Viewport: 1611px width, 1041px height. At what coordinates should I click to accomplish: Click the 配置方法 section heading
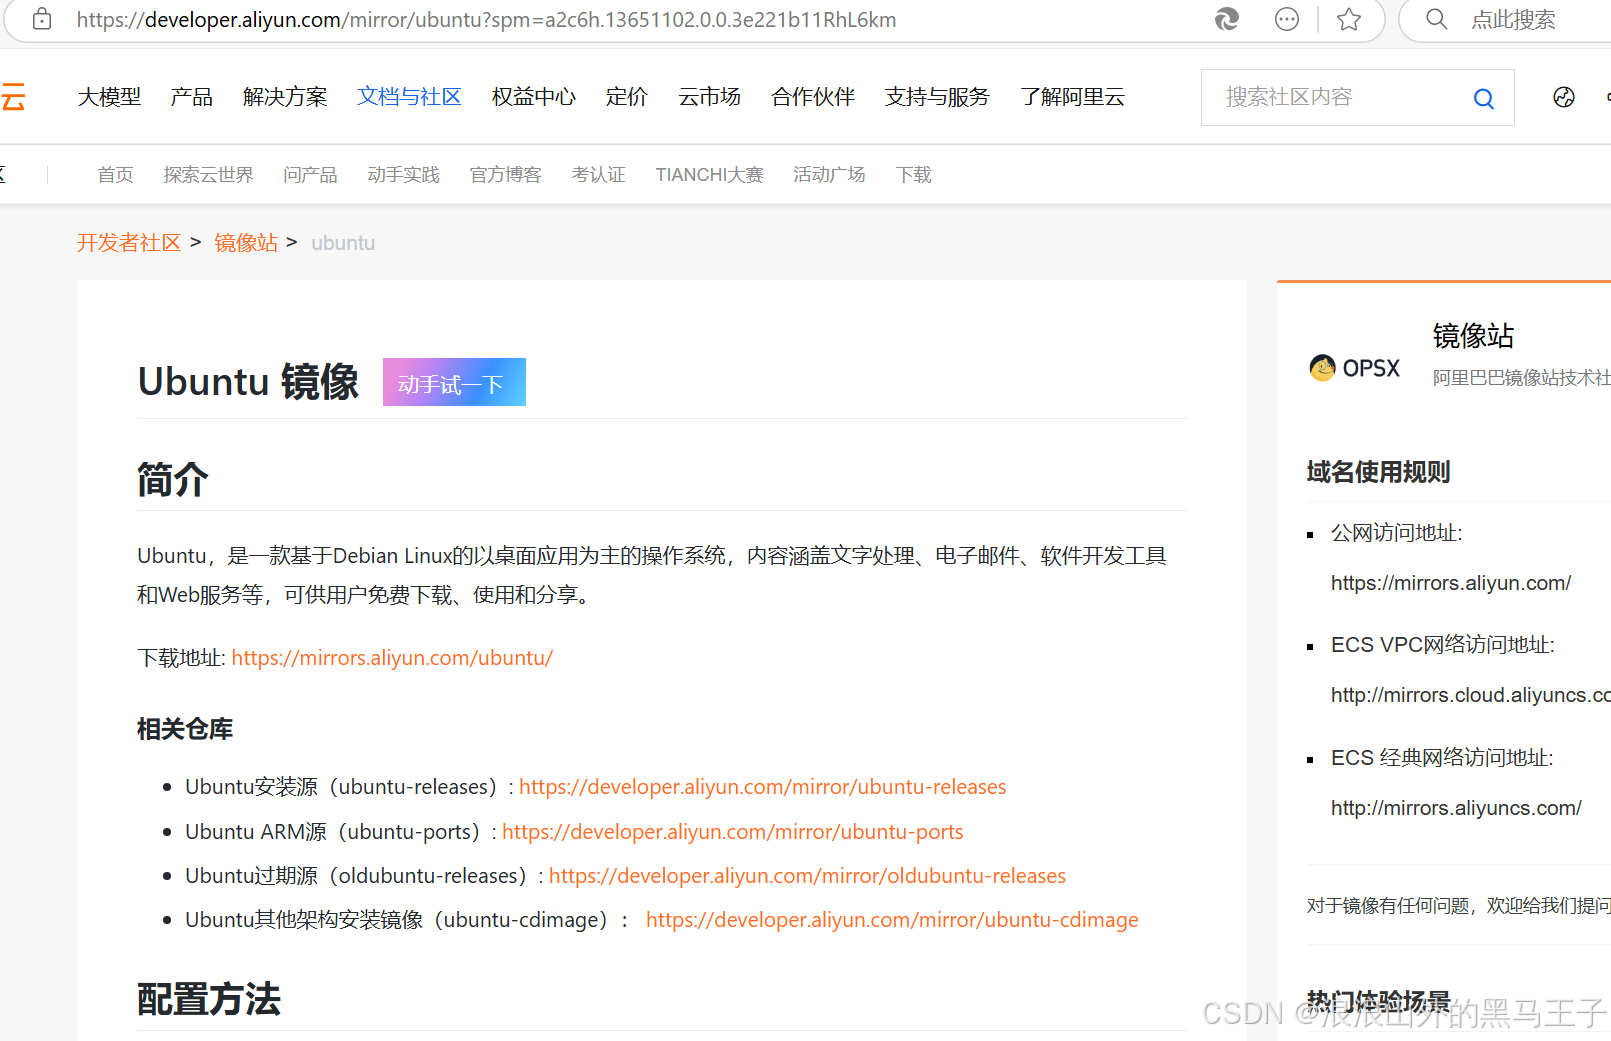point(209,999)
